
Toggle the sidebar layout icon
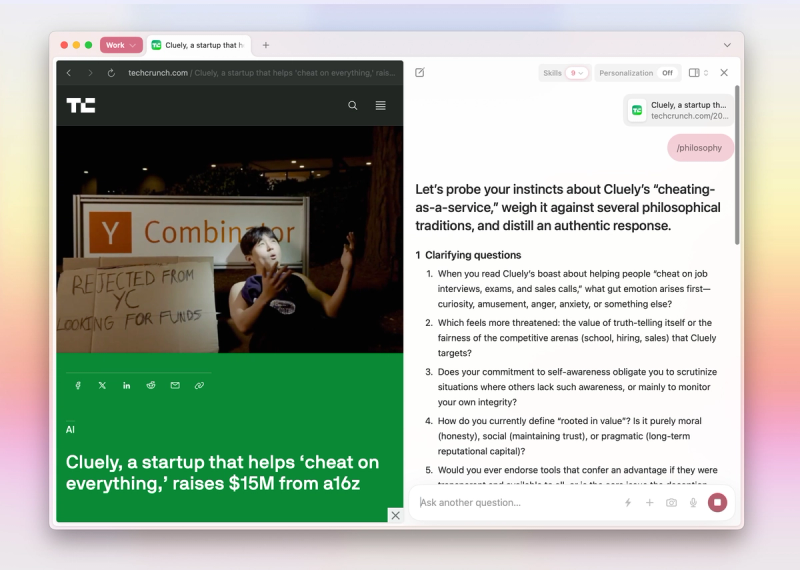pos(694,72)
